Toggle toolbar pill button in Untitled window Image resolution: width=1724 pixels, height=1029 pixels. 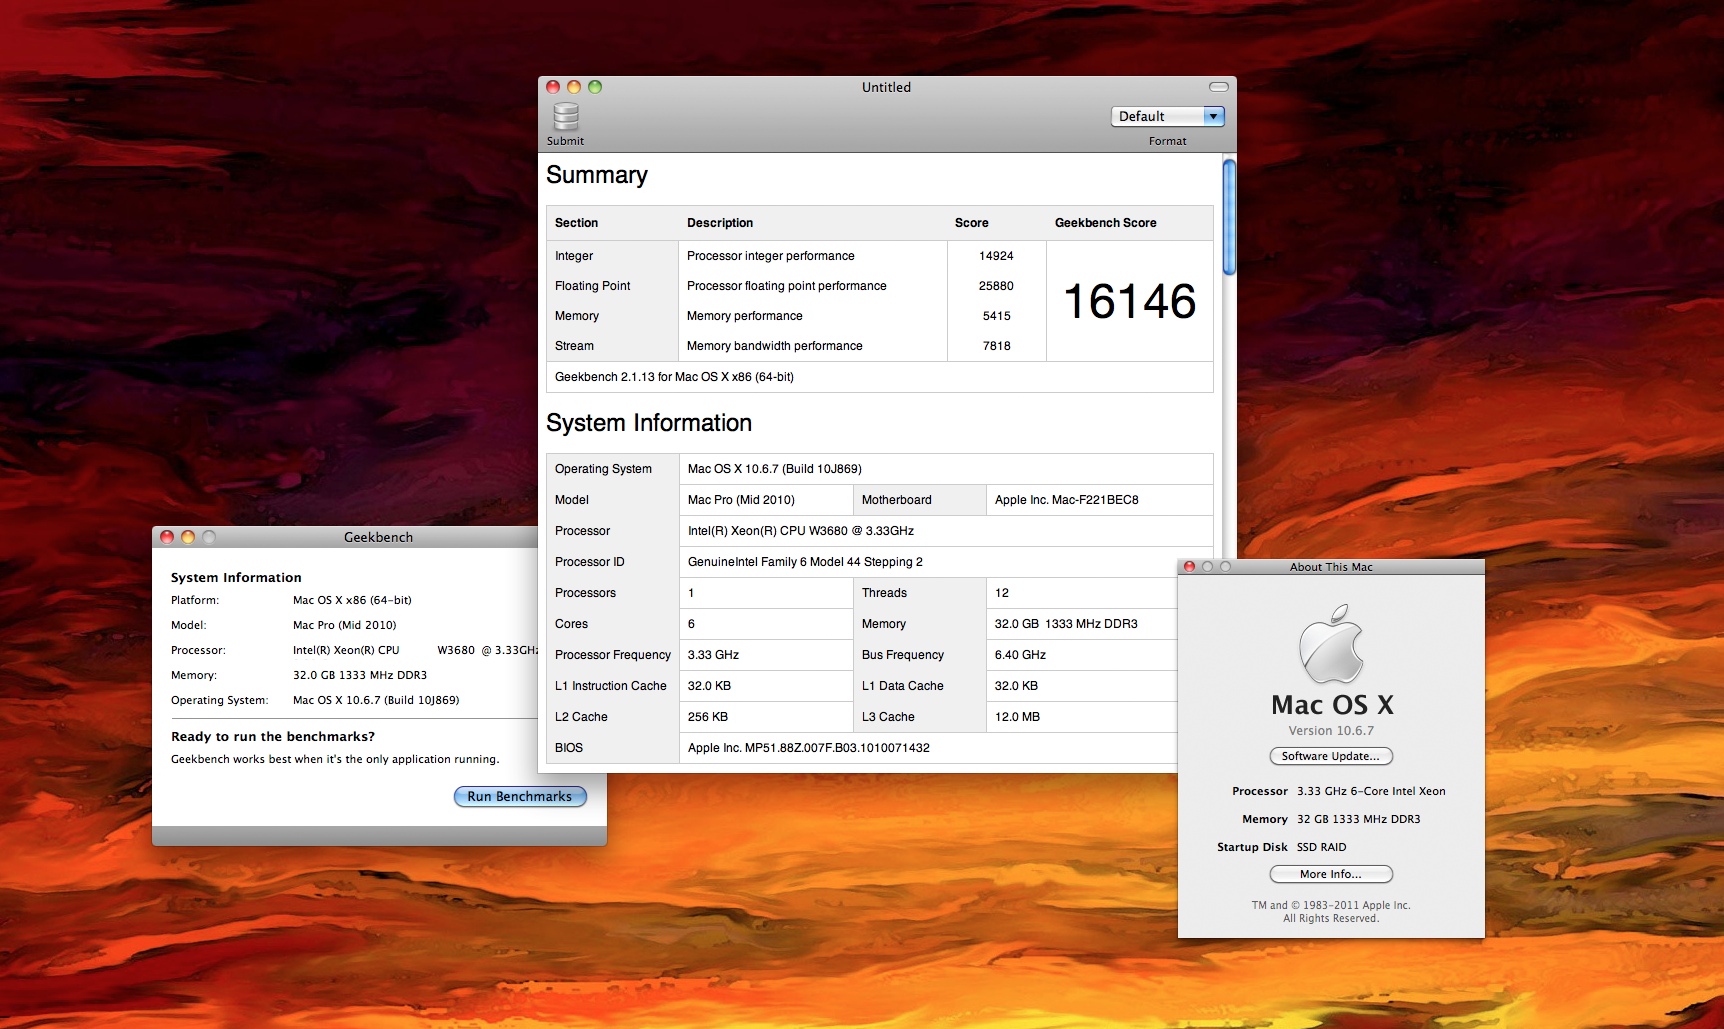coord(1218,87)
